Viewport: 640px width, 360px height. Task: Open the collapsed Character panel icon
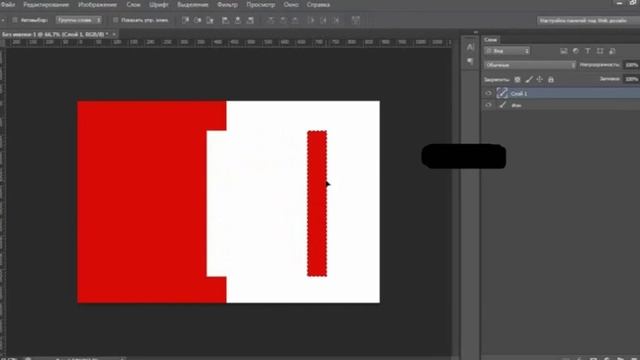tap(470, 47)
